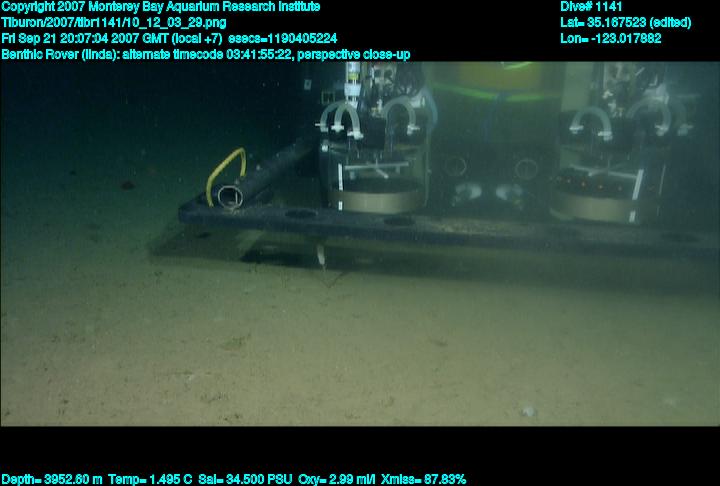
Task: Click the Benthic Rover alternate timecode caption
Action: 206,54
